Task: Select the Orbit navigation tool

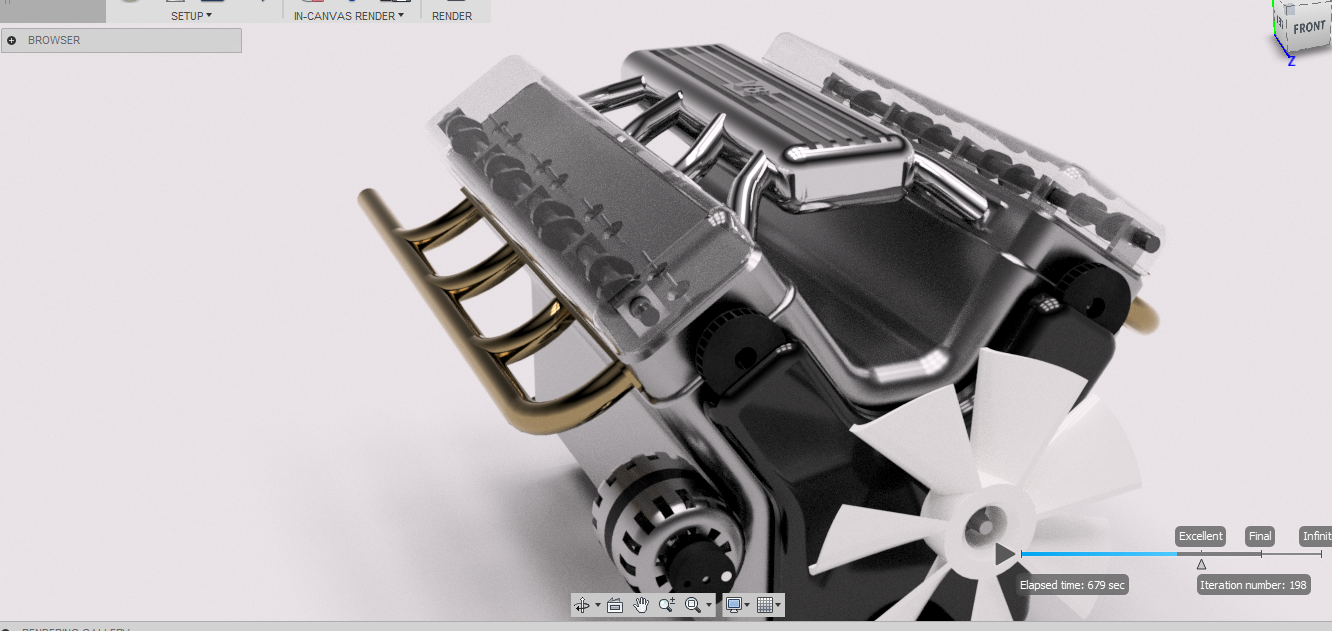Action: point(583,605)
